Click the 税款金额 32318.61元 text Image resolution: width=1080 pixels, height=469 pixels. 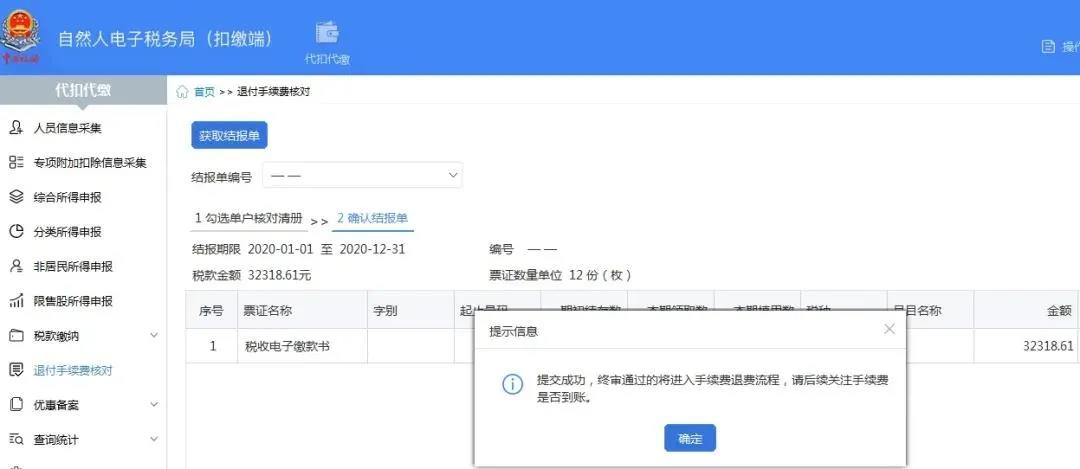click(251, 275)
